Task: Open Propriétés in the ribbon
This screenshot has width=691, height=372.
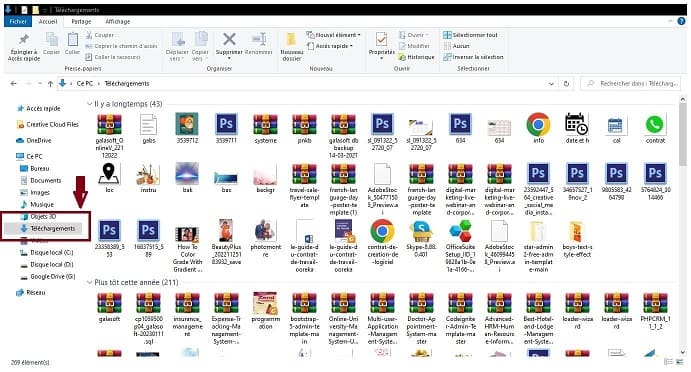Action: click(x=382, y=46)
